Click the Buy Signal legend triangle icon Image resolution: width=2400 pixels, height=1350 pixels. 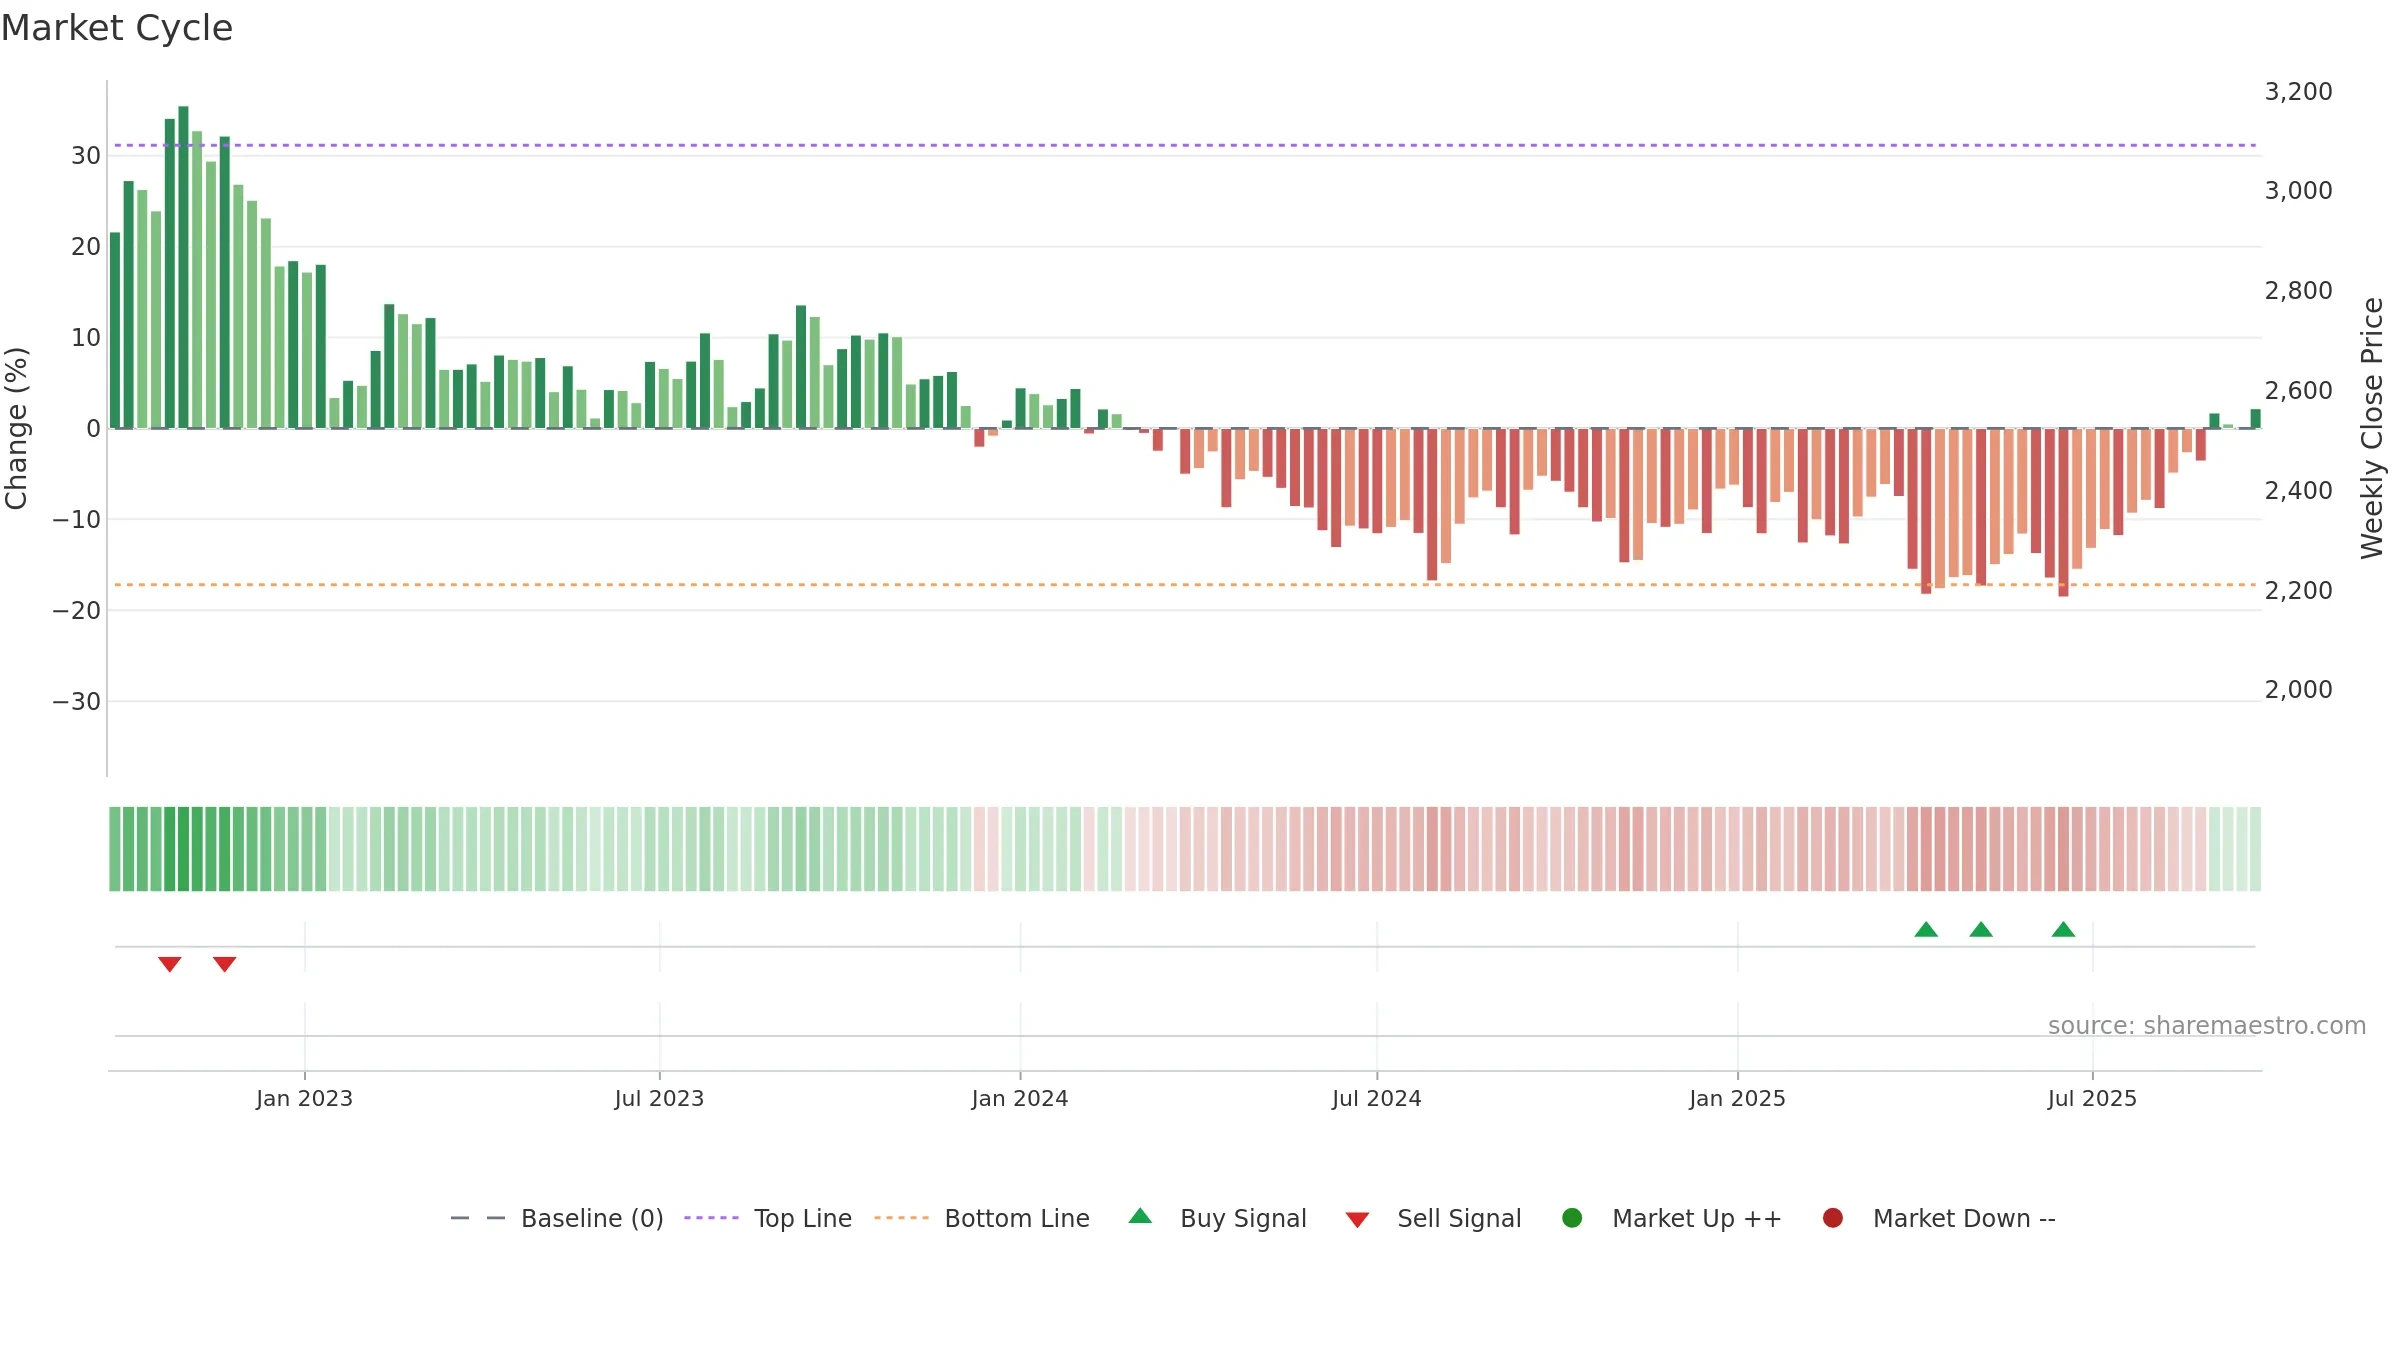click(1140, 1216)
